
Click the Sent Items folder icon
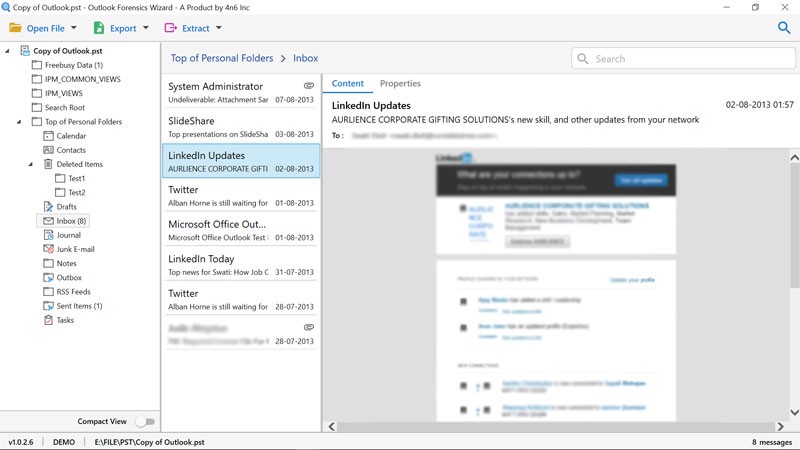48,306
